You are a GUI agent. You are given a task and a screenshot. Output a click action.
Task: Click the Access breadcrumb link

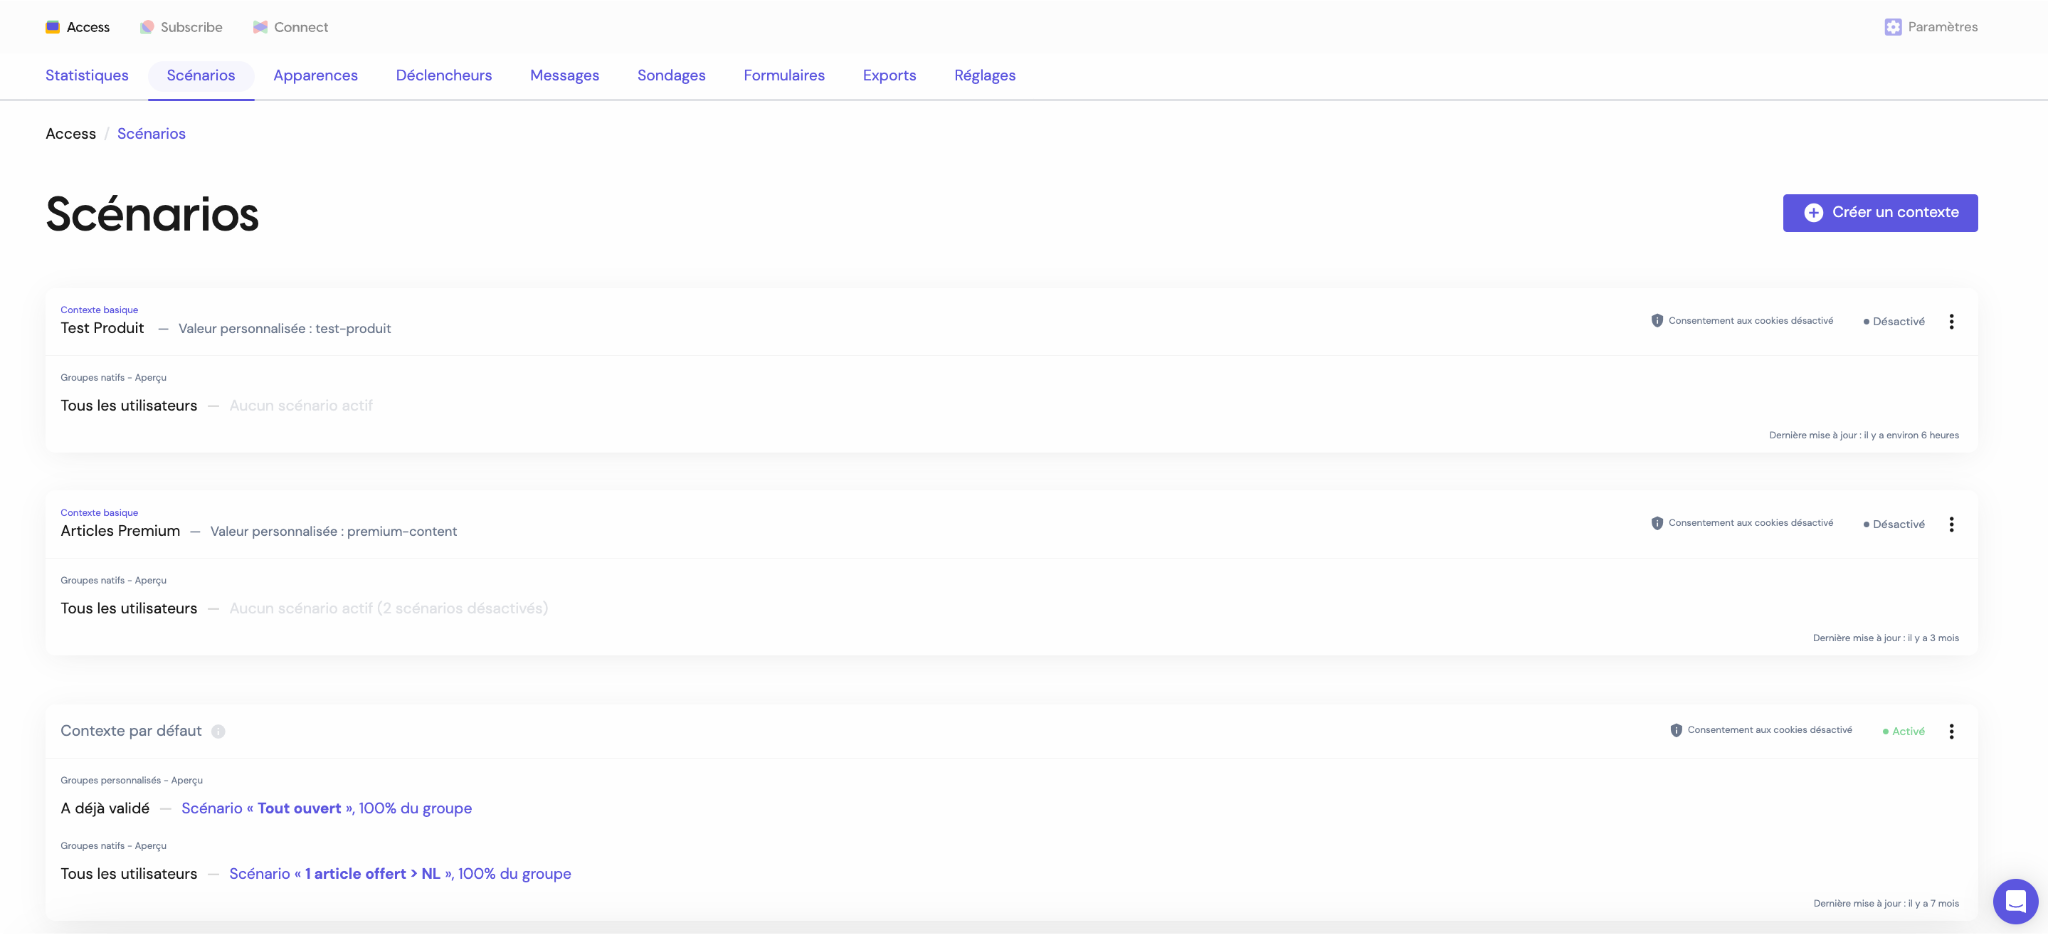[x=71, y=134]
